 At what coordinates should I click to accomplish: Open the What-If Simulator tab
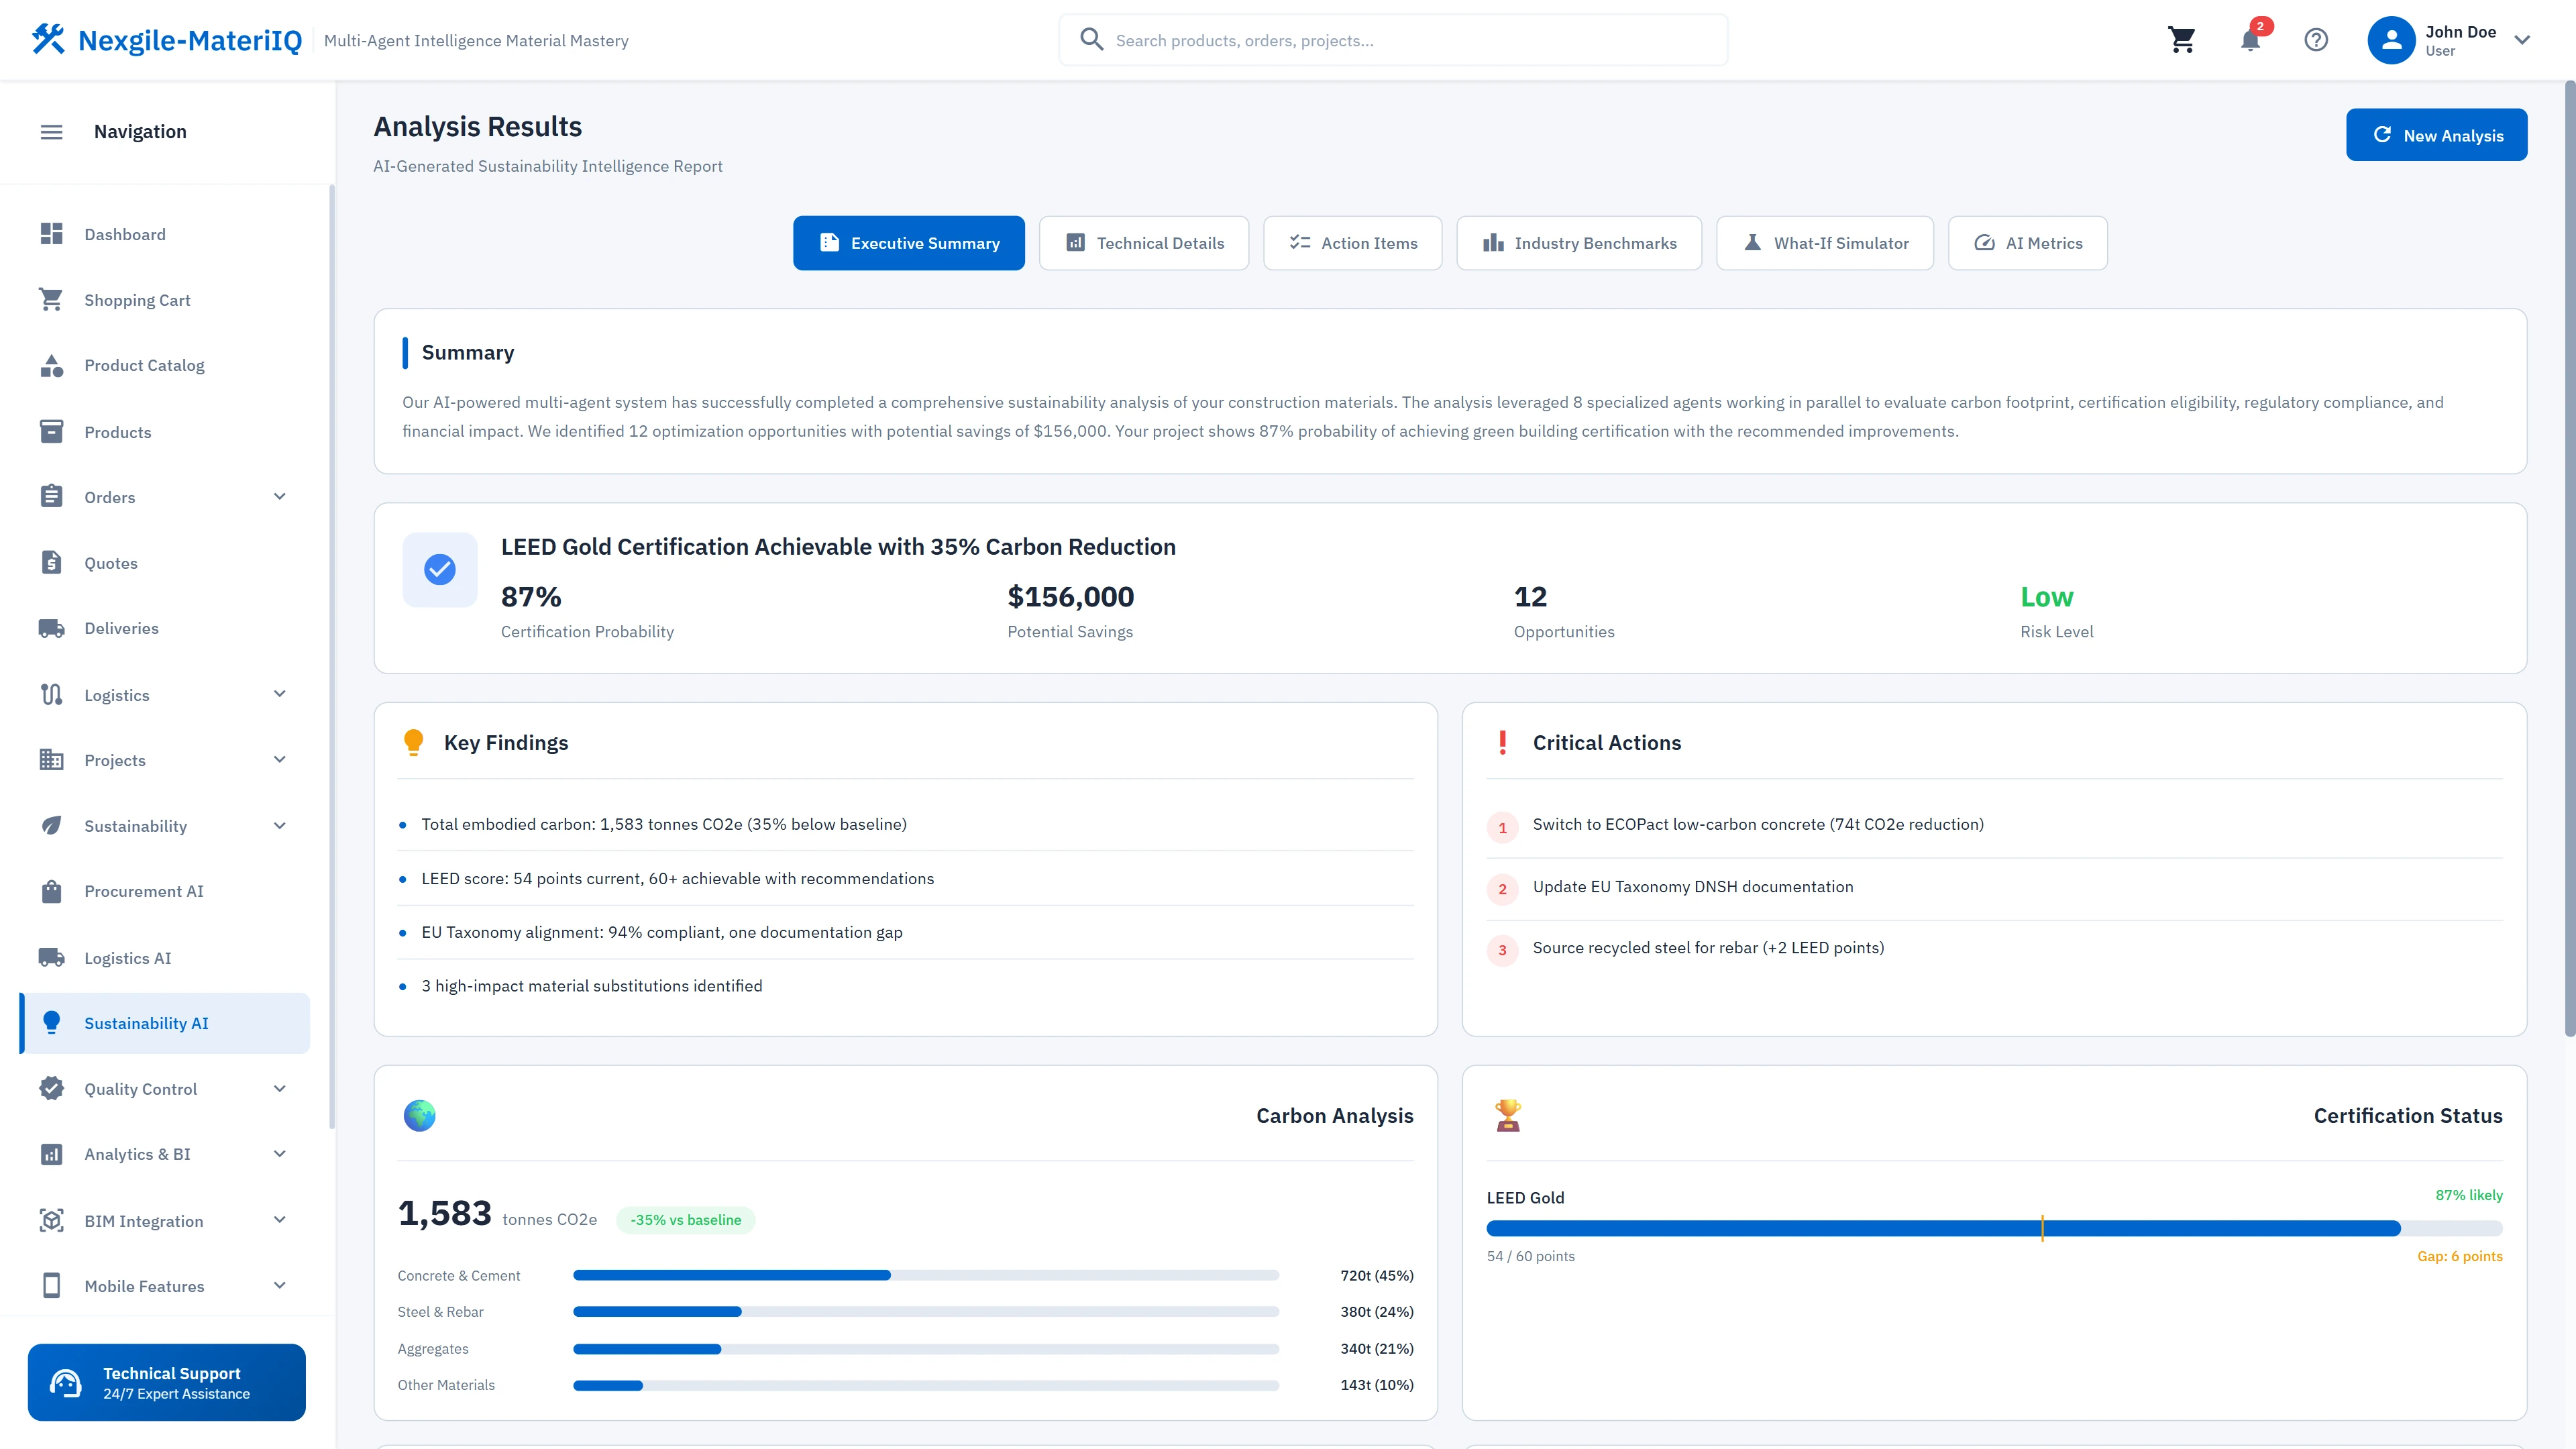point(1825,243)
